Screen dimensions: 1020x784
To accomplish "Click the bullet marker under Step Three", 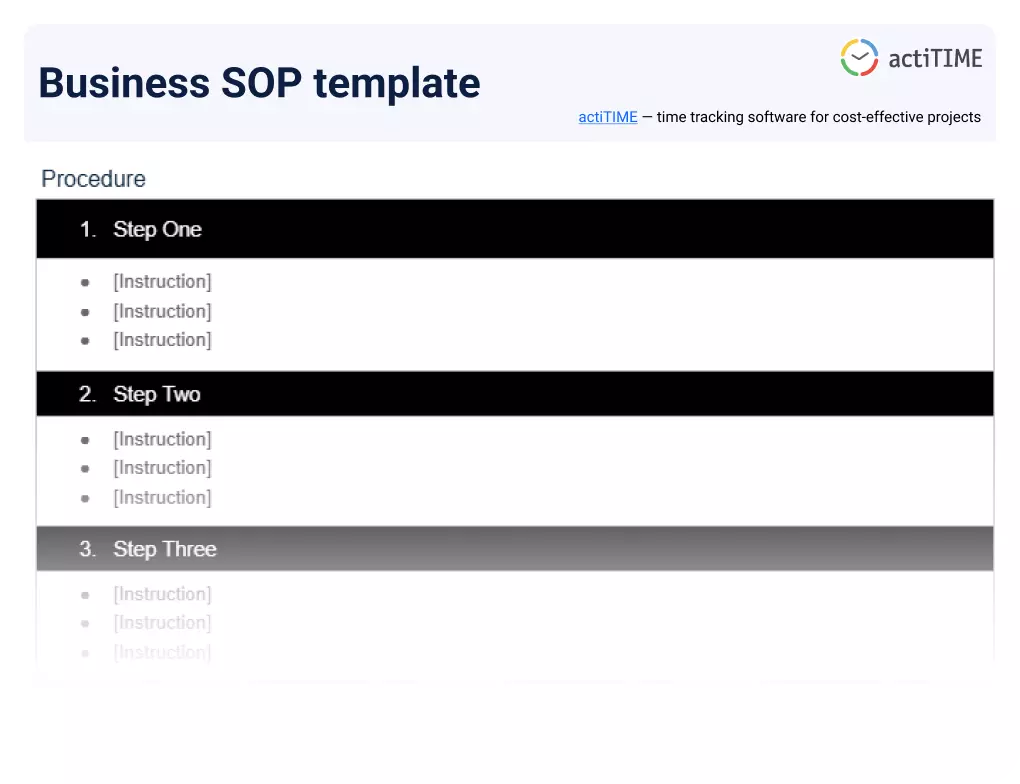I will (x=85, y=595).
